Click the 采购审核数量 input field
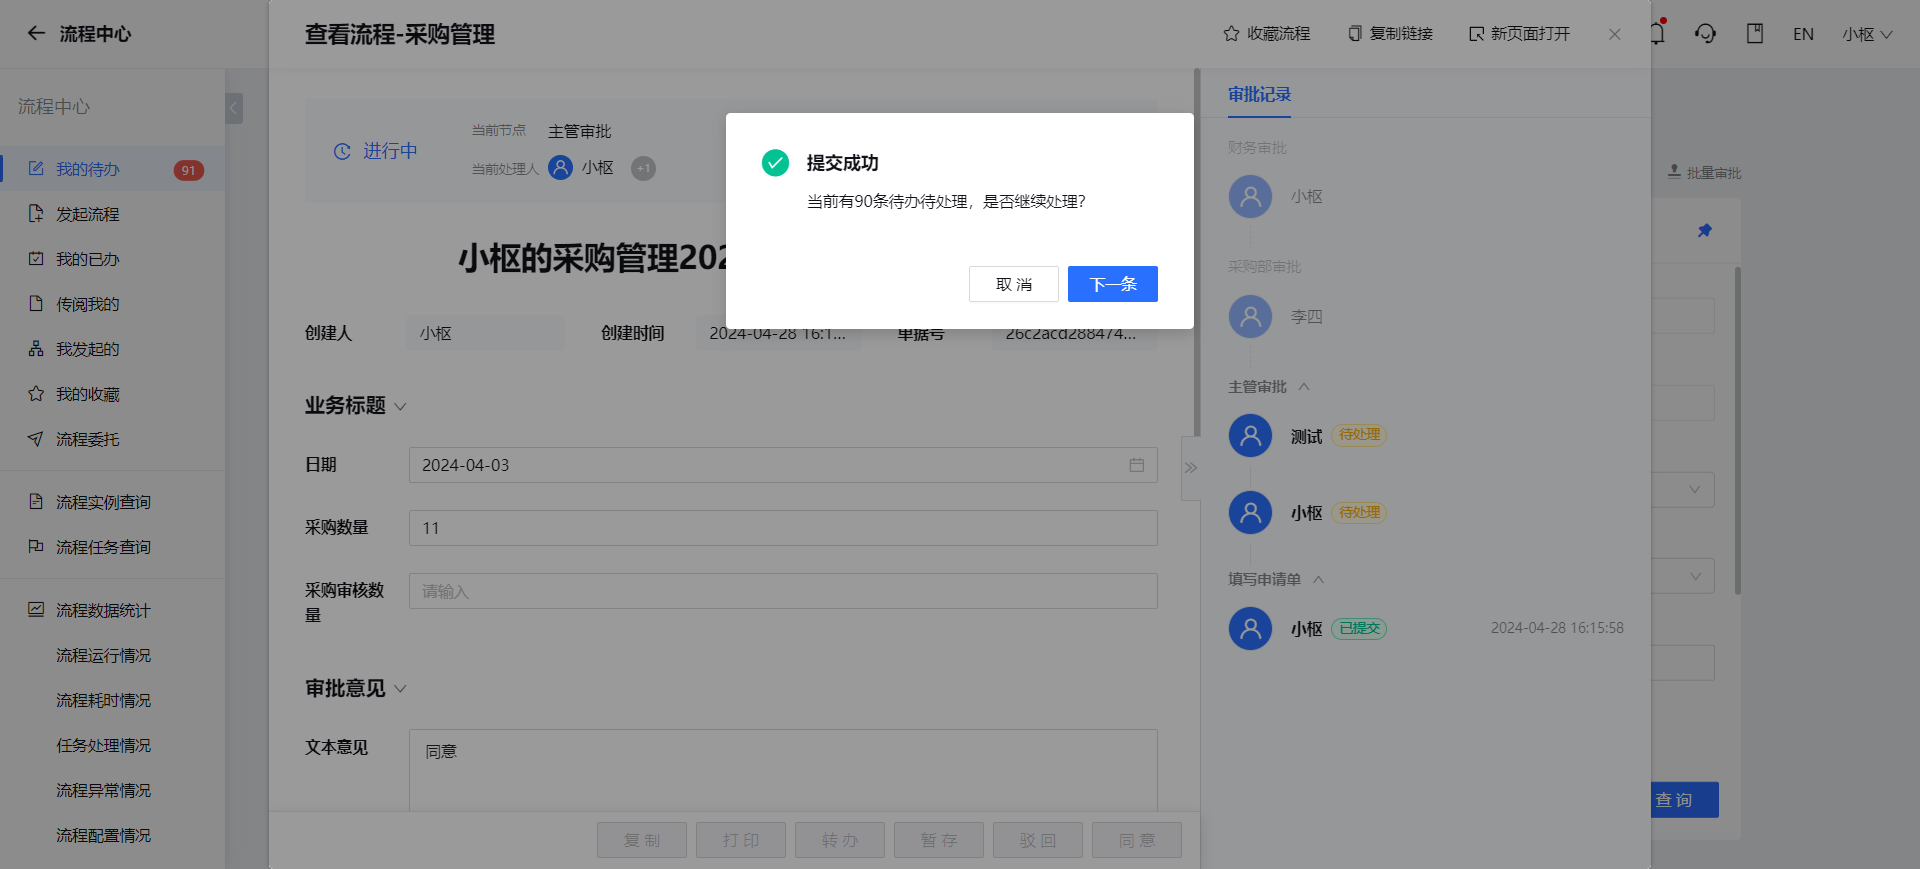 783,591
